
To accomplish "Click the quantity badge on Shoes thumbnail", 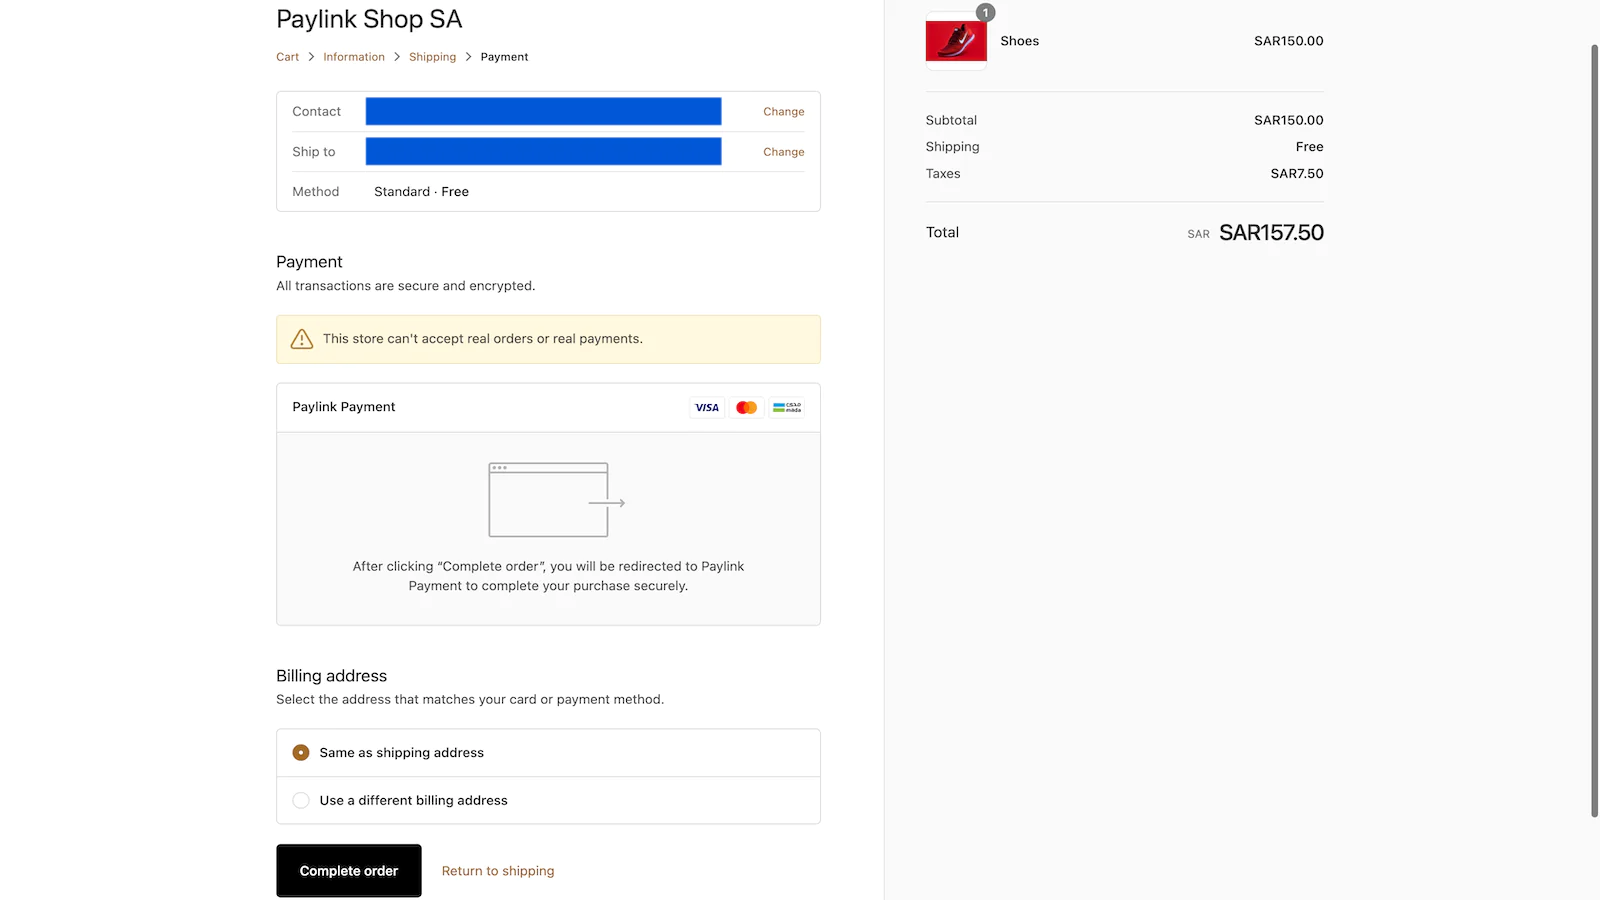I will click(x=985, y=13).
